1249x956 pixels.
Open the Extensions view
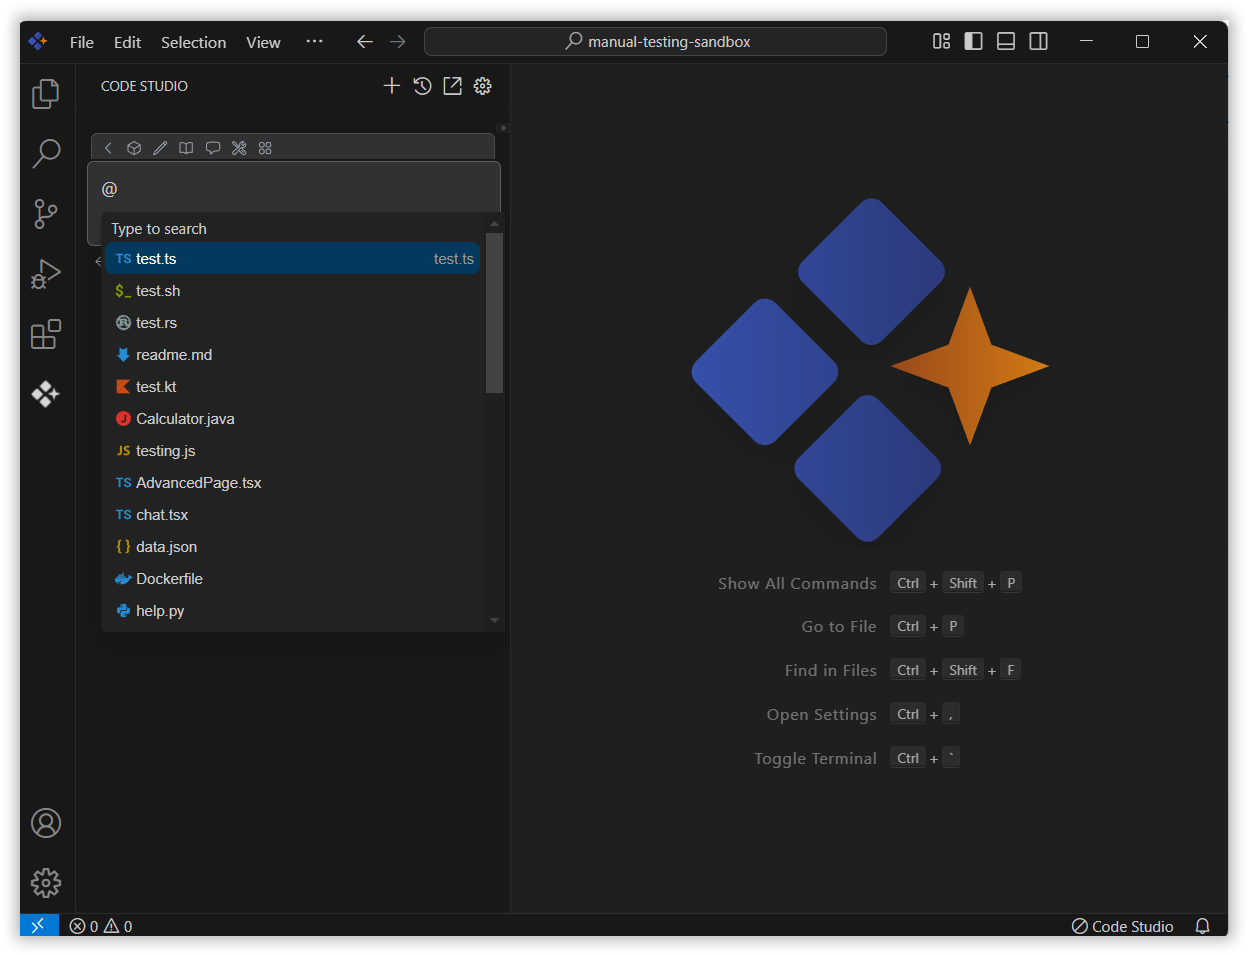click(46, 334)
